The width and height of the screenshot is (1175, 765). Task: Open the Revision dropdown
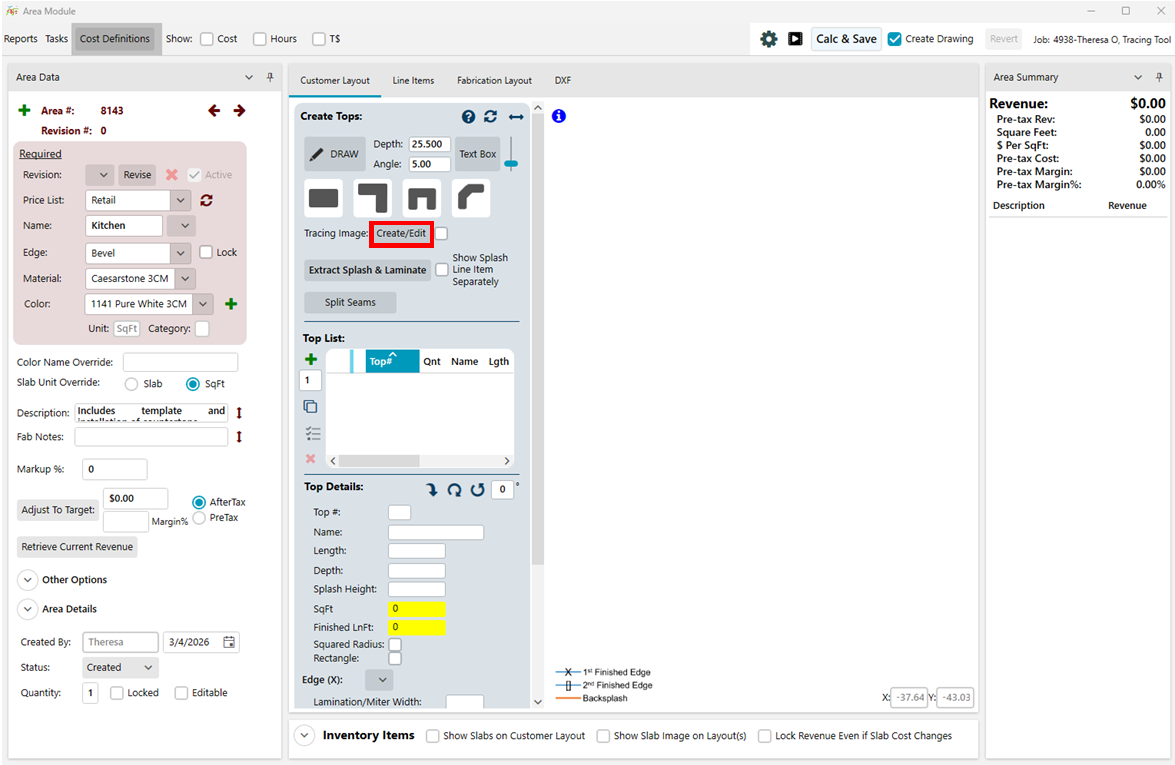pos(100,175)
